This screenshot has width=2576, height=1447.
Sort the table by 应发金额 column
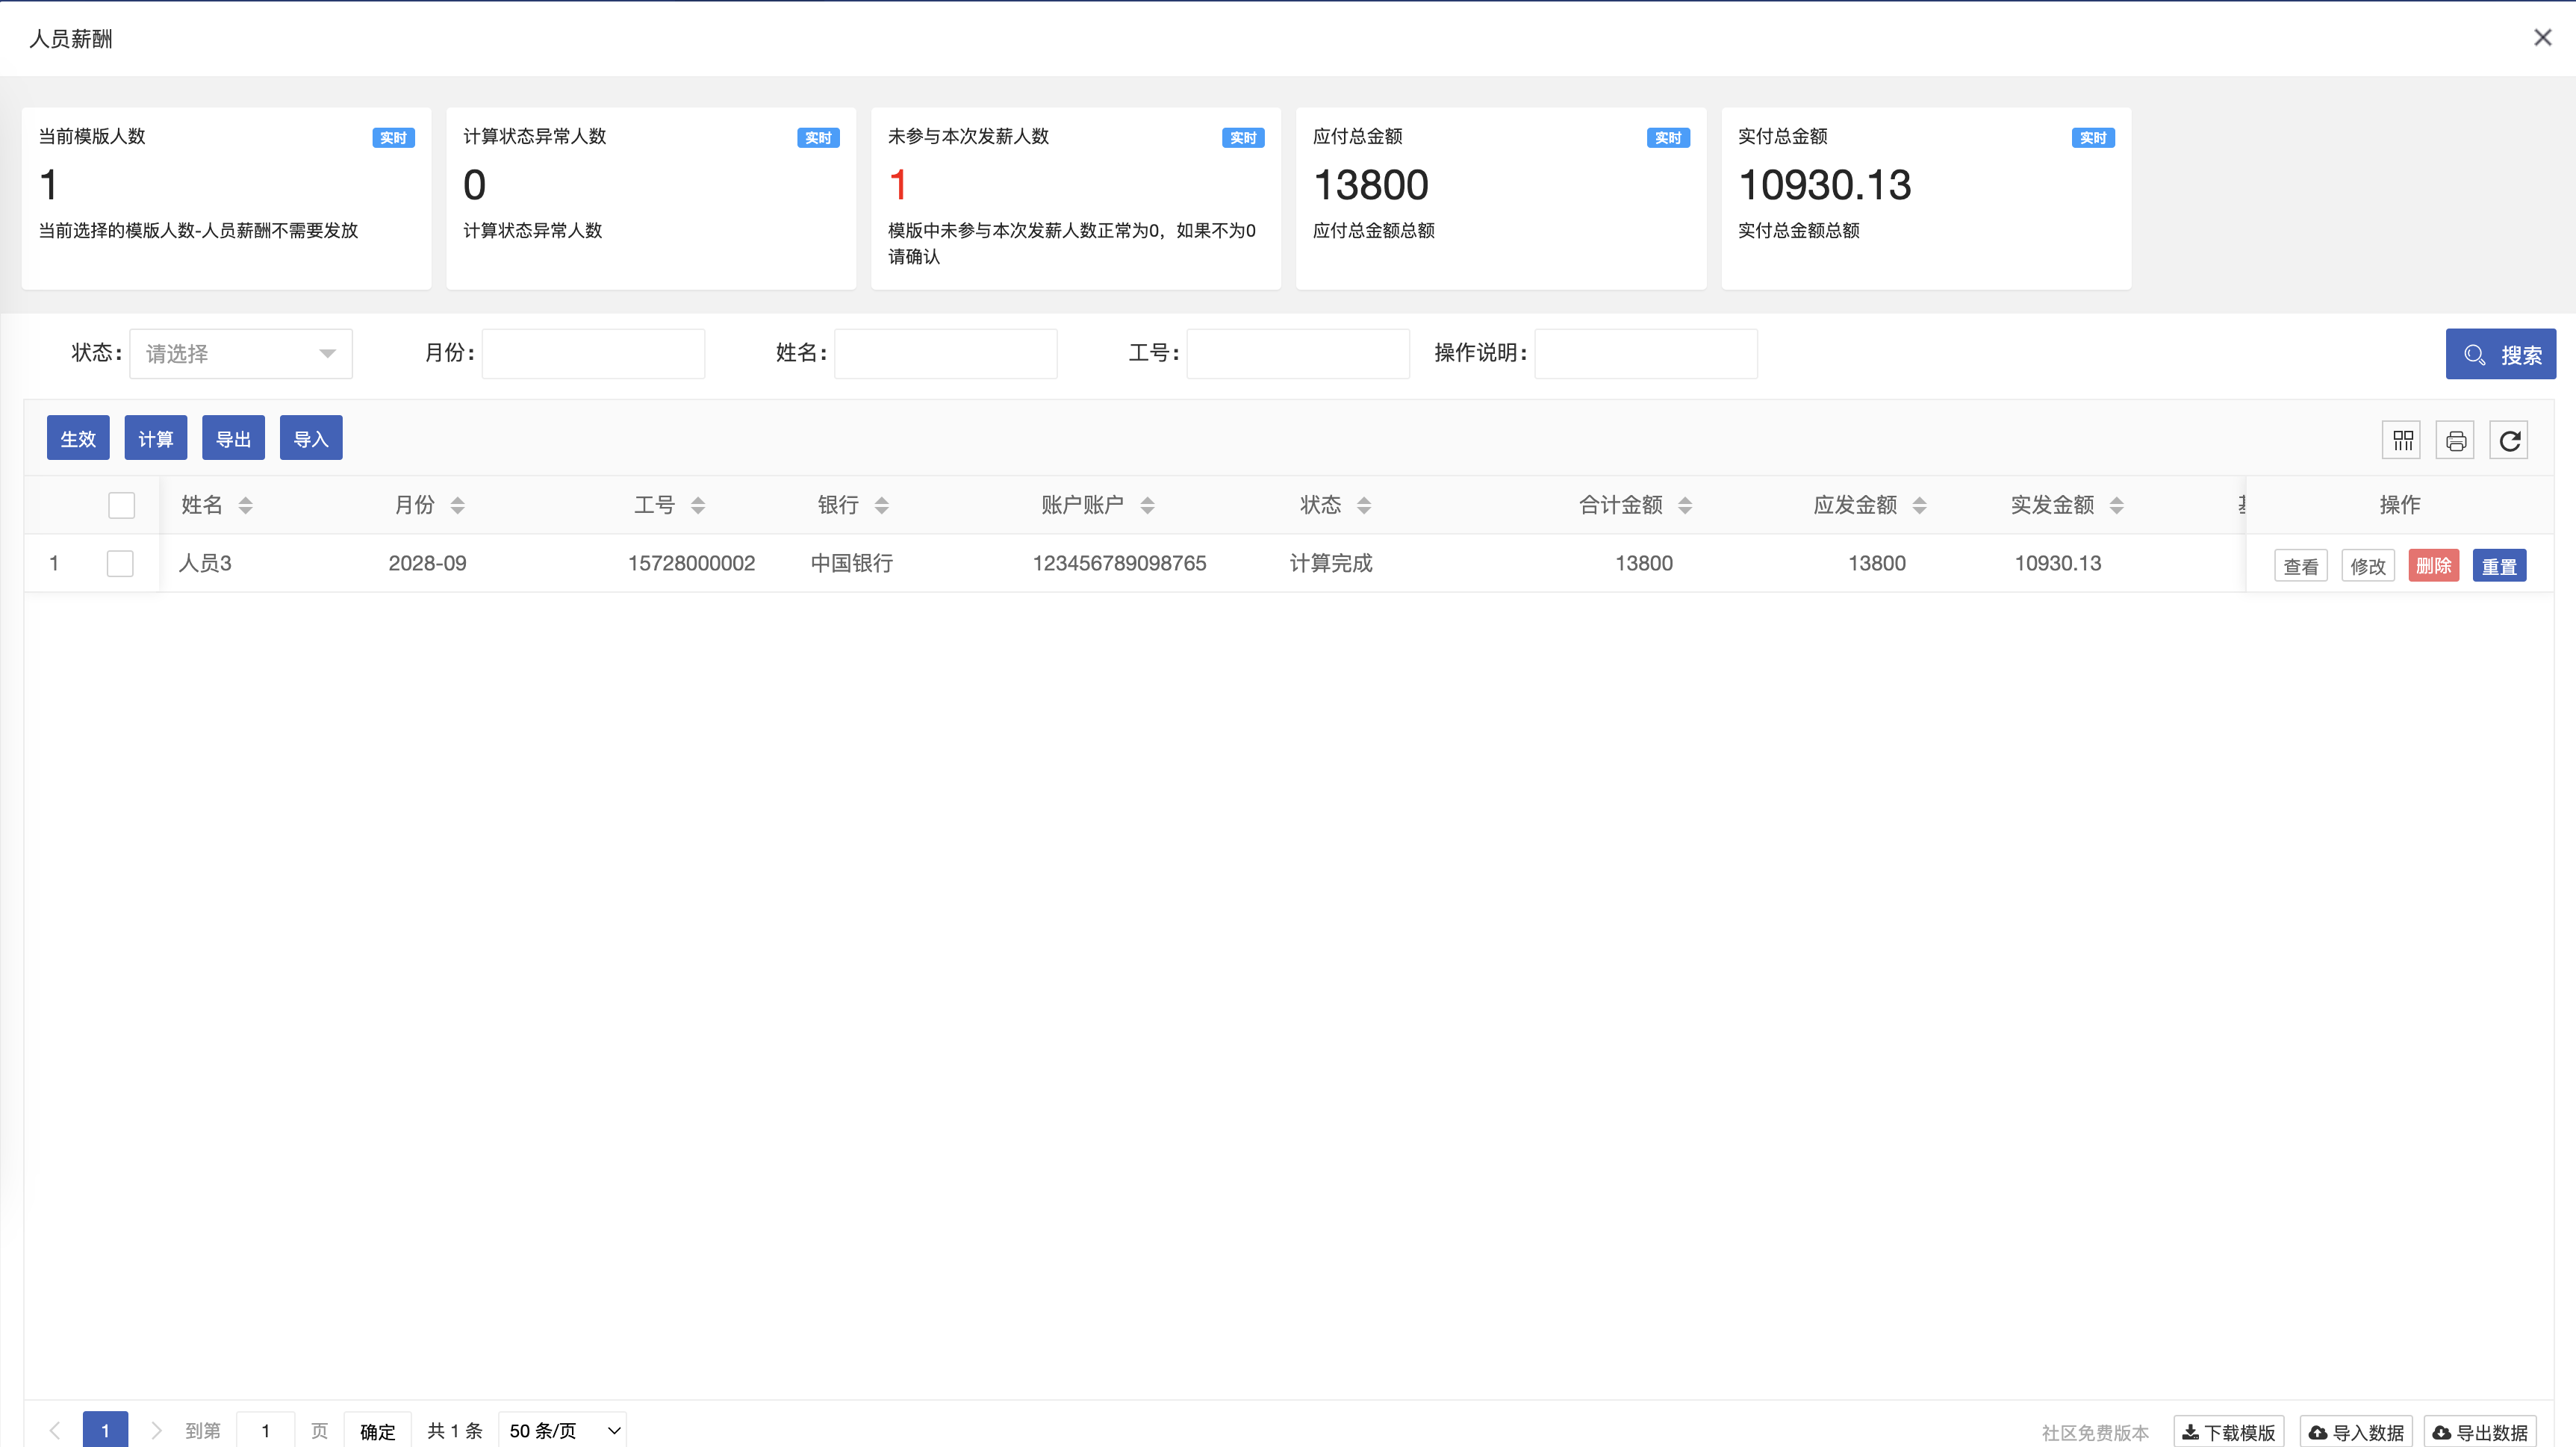[x=1919, y=506]
